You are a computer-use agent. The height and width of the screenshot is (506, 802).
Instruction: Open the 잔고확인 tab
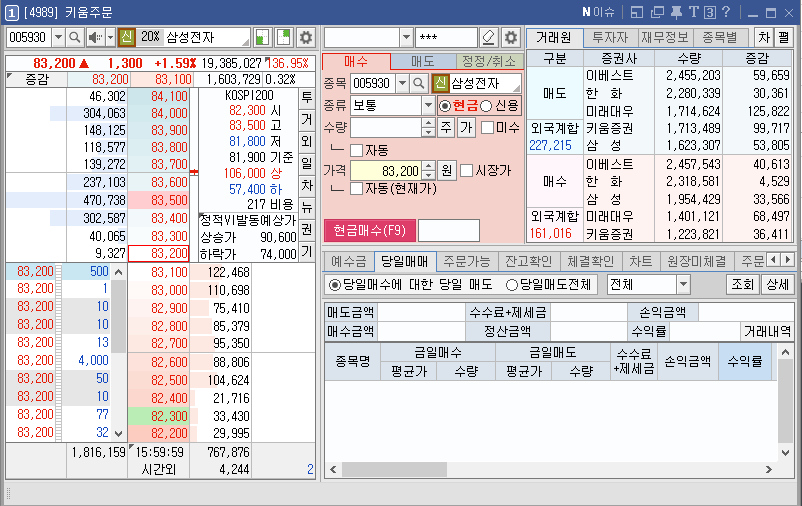[x=528, y=261]
